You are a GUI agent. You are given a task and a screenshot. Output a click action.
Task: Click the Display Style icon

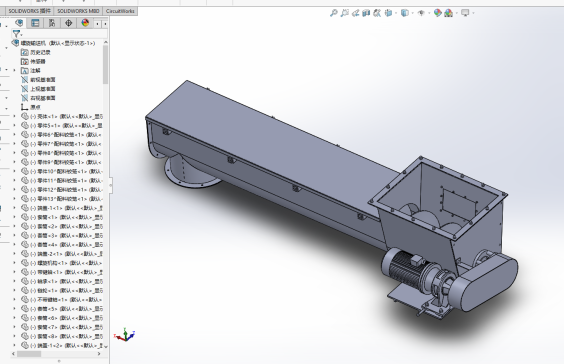click(405, 13)
